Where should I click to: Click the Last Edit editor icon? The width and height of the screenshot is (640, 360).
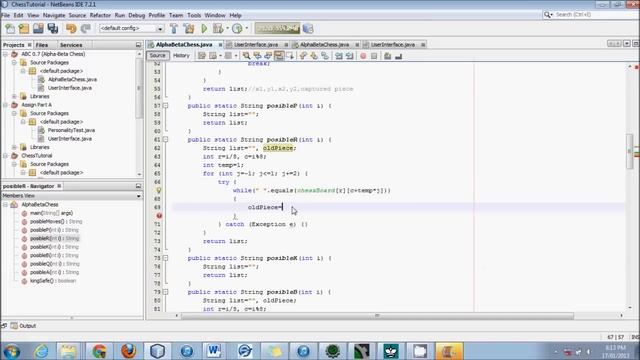click(x=202, y=56)
